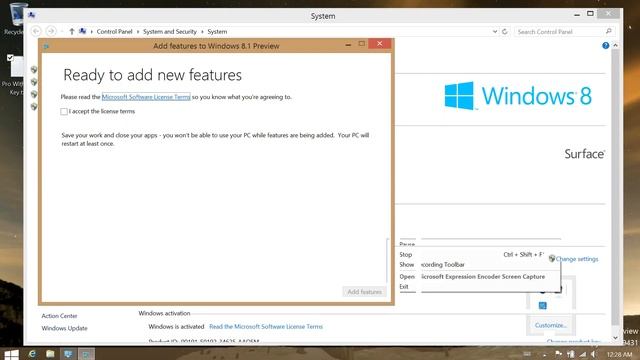The image size is (640, 360).
Task: Open help with the blue question mark icon
Action: [605, 46]
